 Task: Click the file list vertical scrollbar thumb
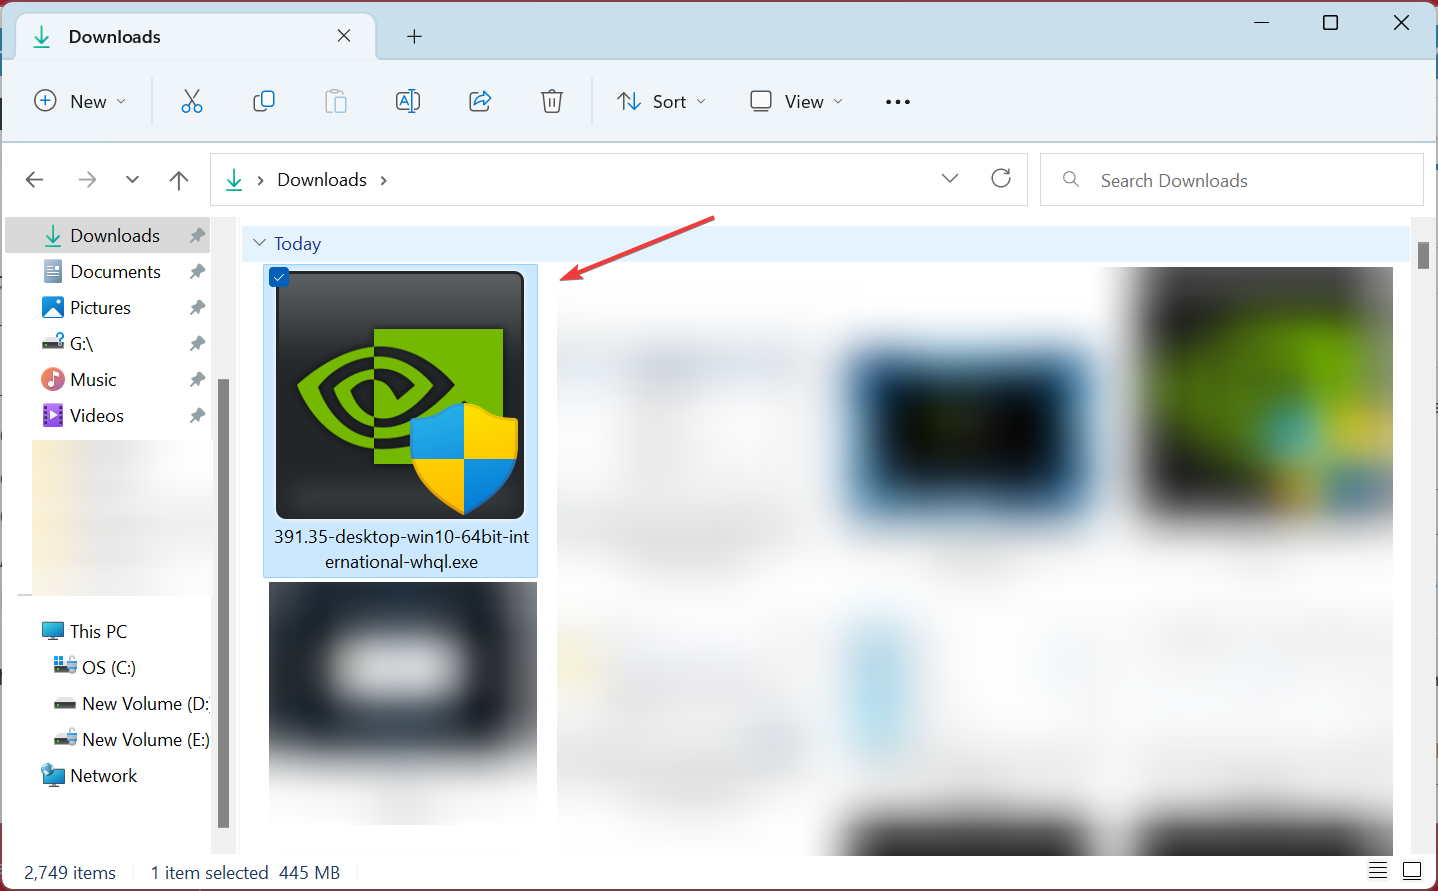(x=1423, y=255)
